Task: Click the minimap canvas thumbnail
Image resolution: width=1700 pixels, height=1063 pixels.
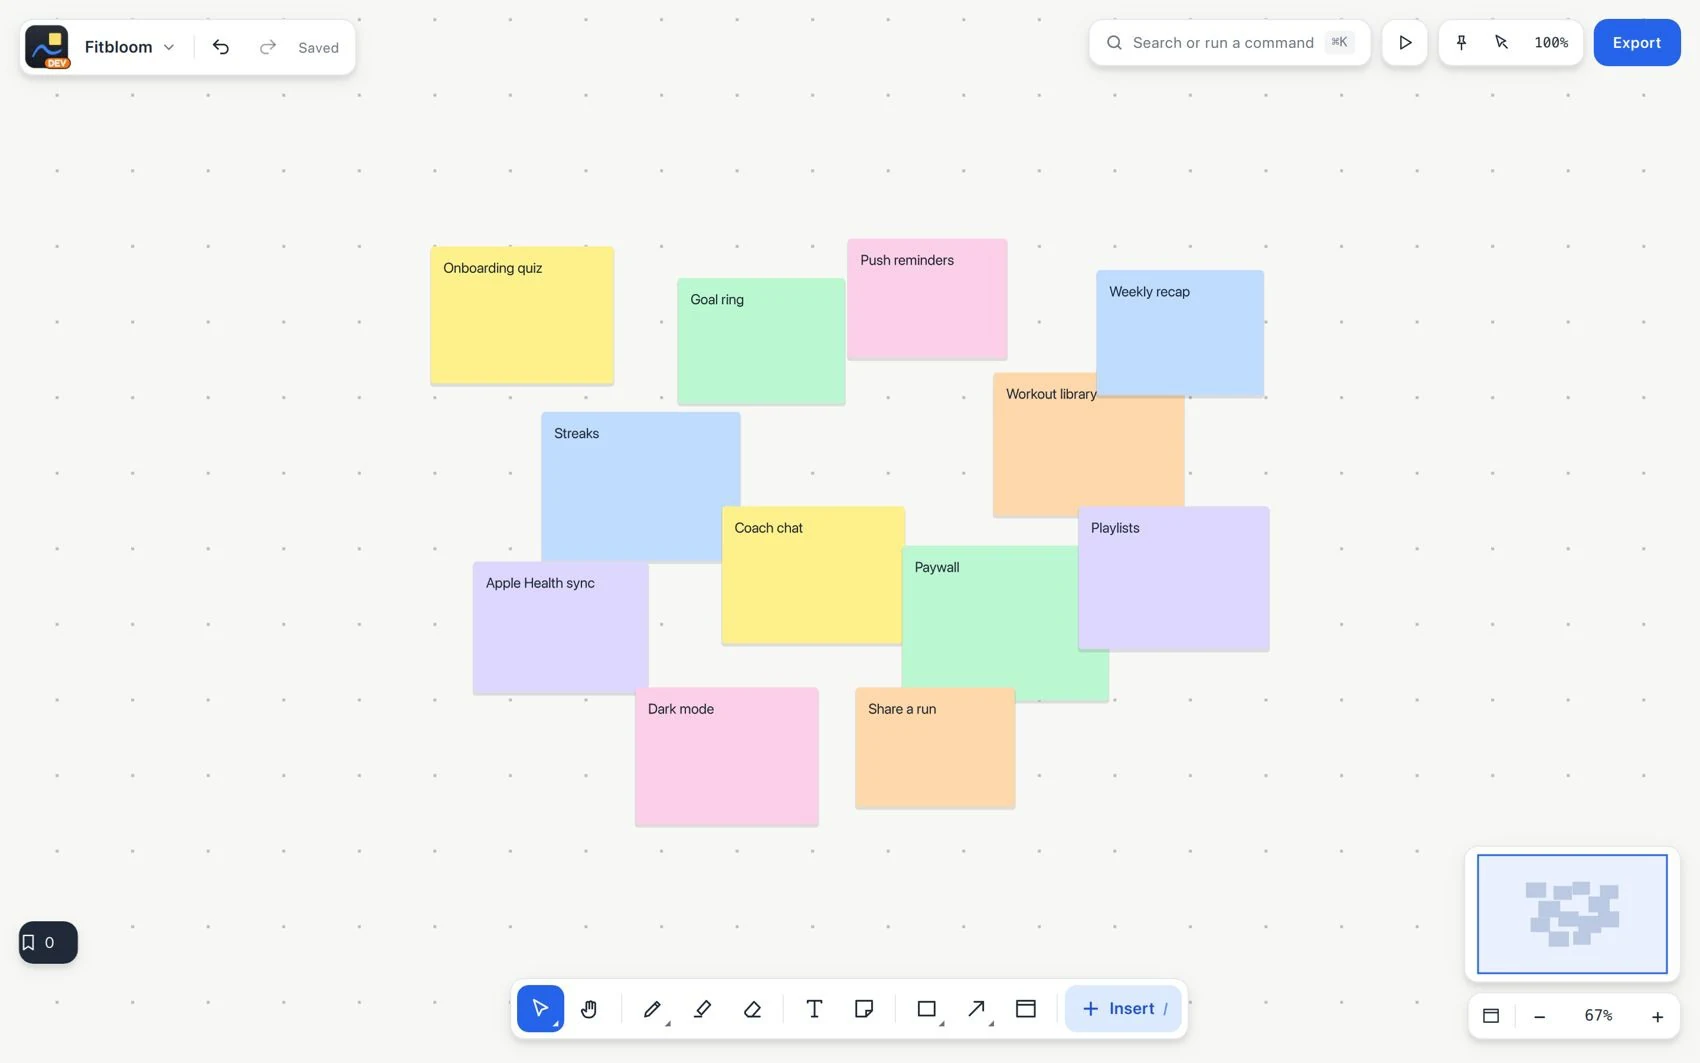Action: pyautogui.click(x=1572, y=914)
